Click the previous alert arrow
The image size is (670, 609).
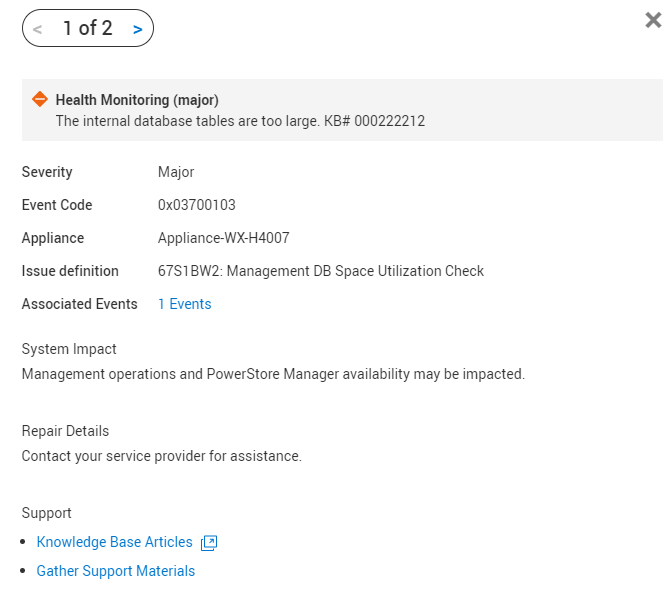[38, 29]
